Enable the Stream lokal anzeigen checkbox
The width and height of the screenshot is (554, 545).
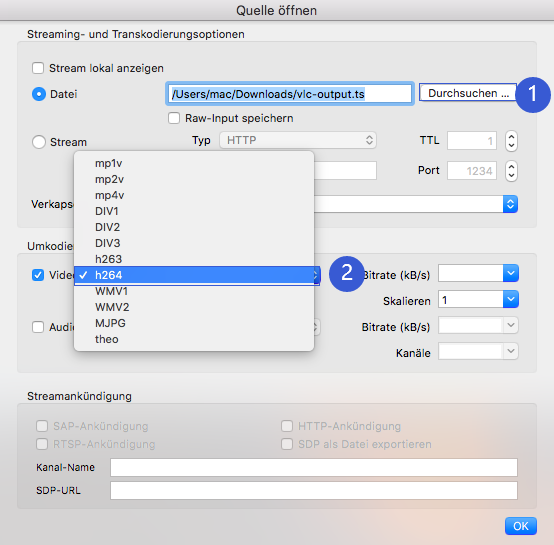pyautogui.click(x=38, y=68)
